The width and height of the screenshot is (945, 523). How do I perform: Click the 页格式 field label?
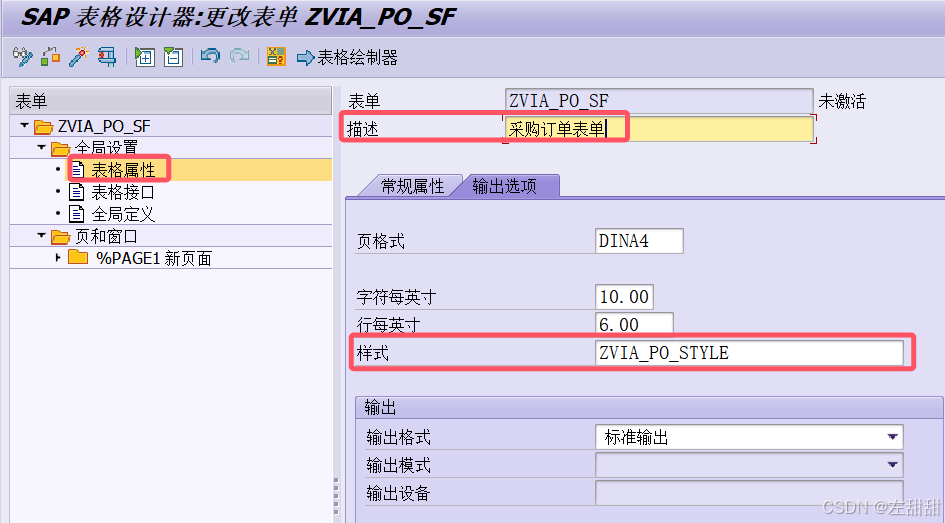(380, 242)
